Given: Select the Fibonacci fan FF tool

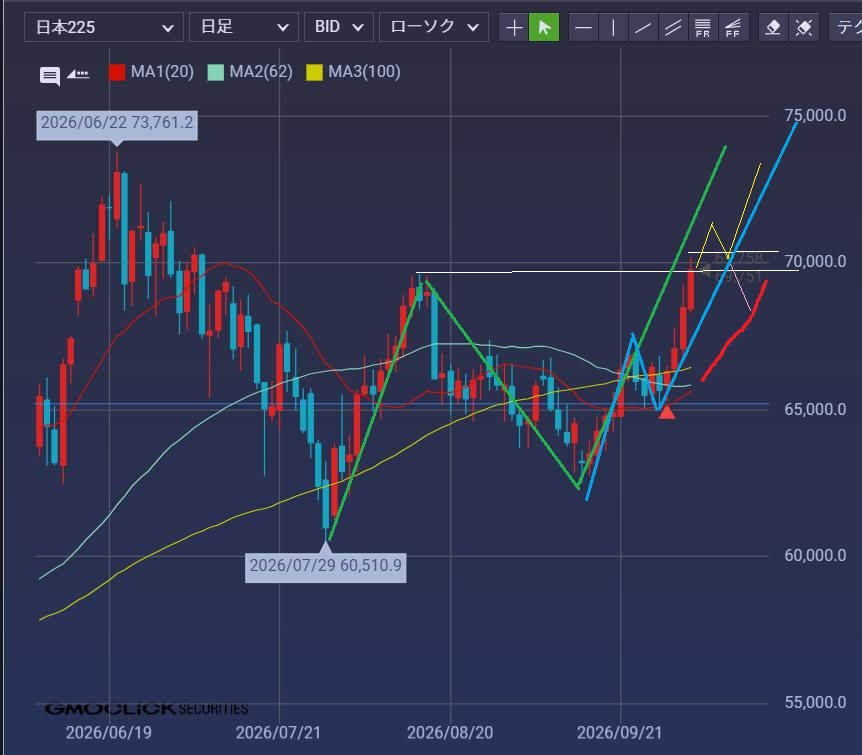Looking at the screenshot, I should tap(732, 27).
